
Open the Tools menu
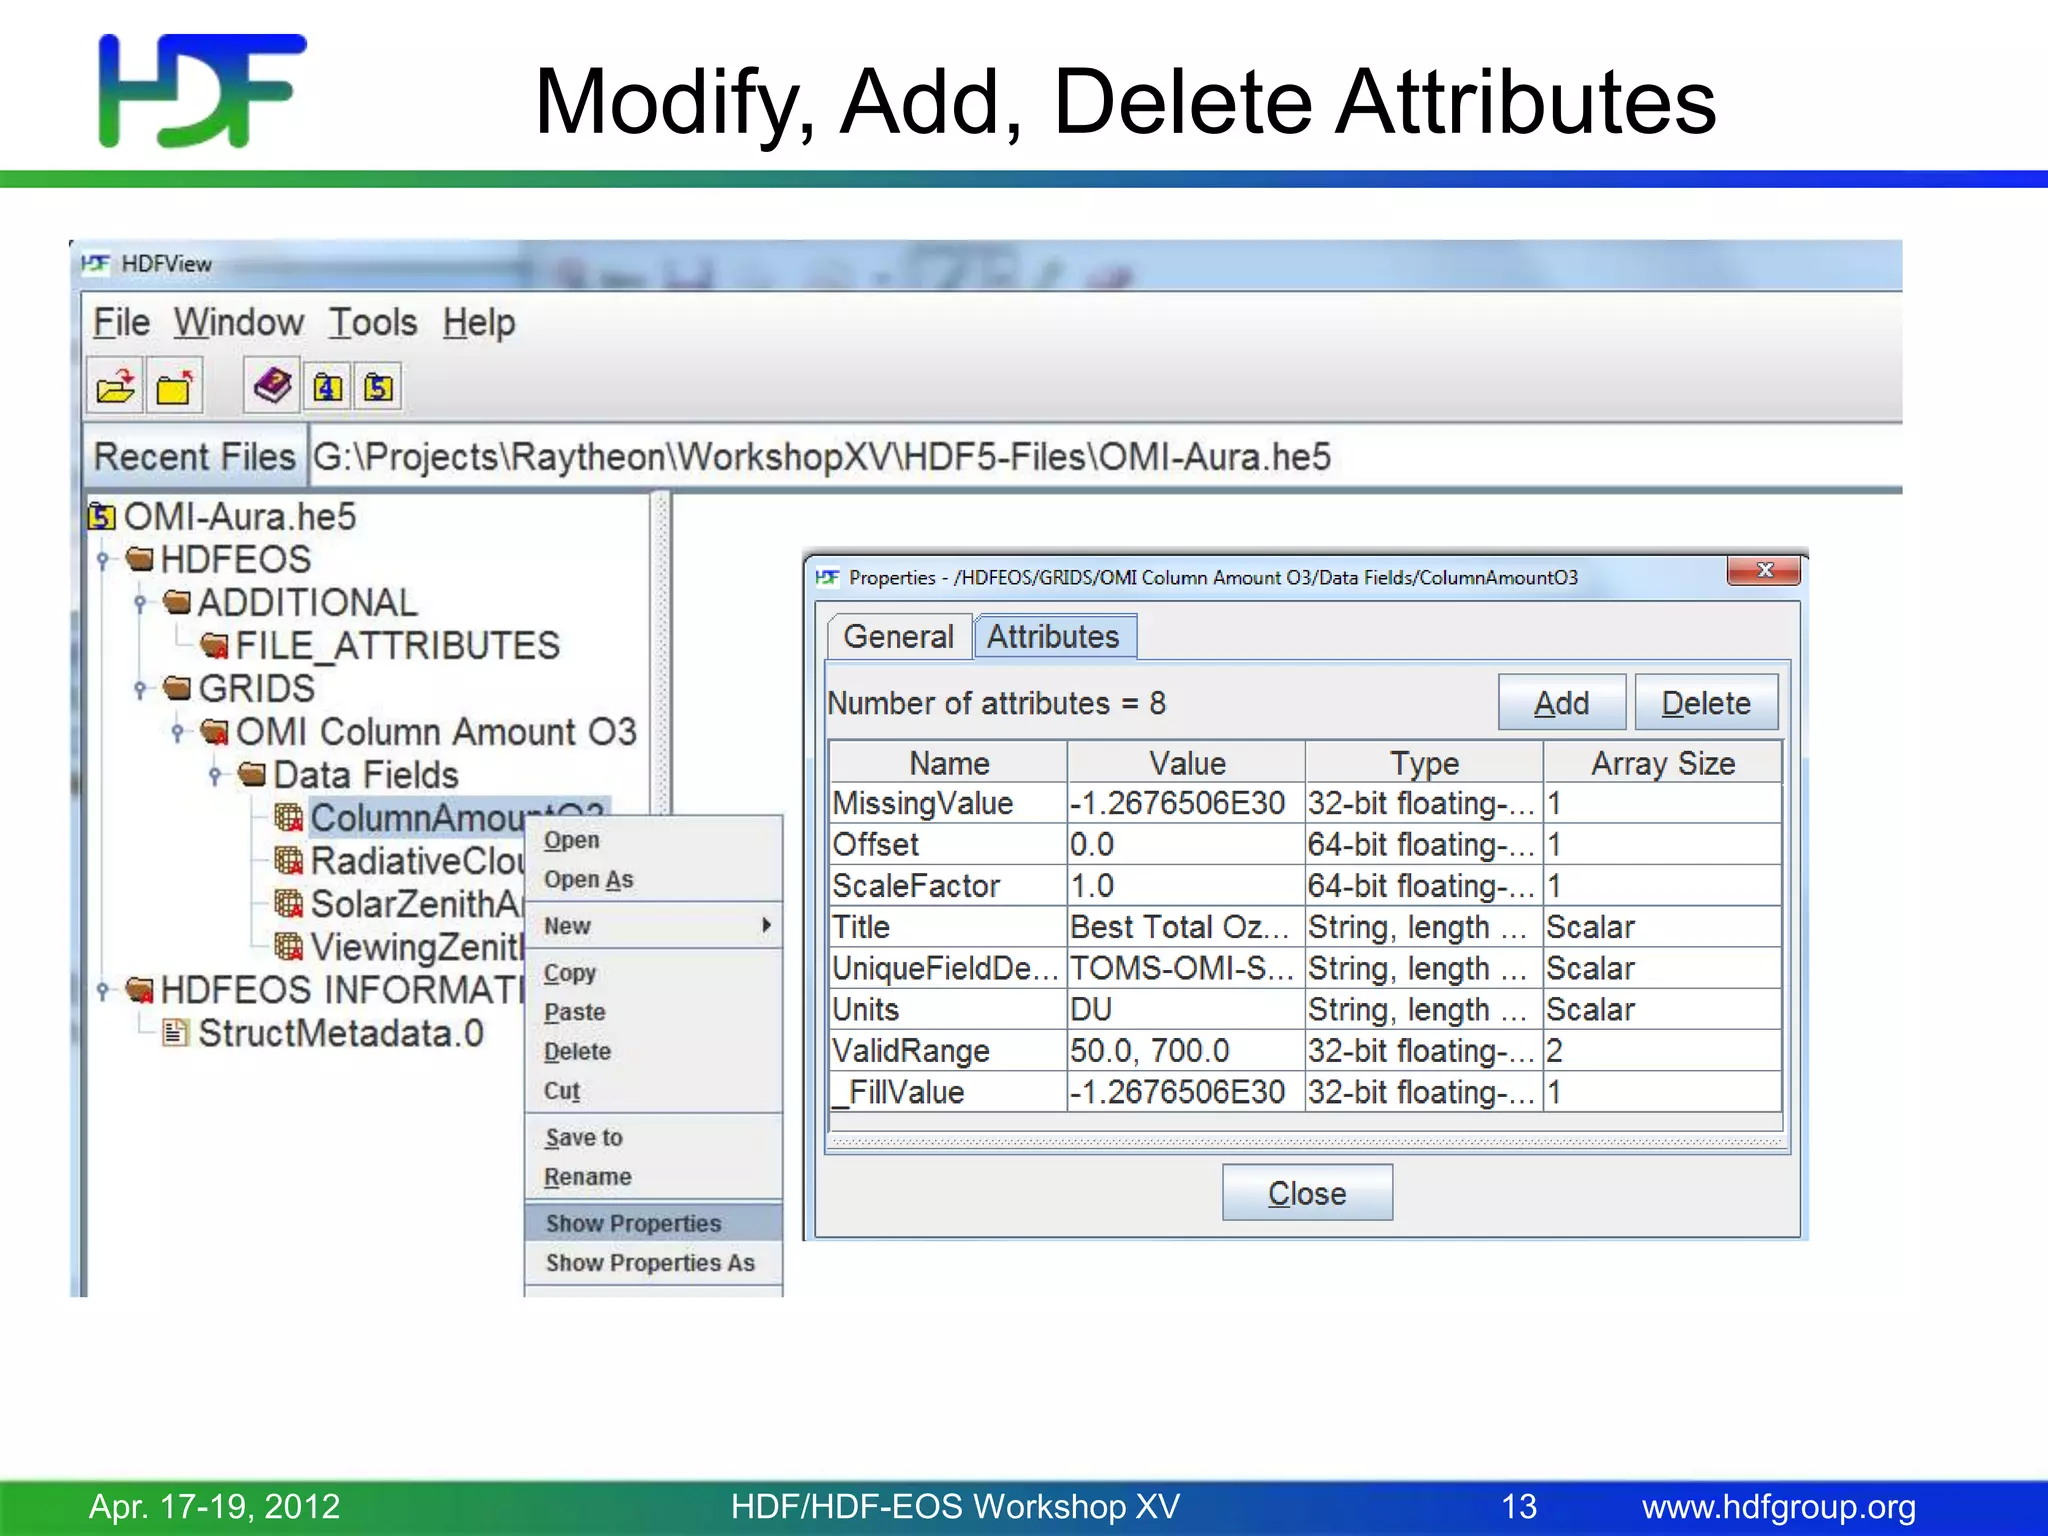click(372, 323)
